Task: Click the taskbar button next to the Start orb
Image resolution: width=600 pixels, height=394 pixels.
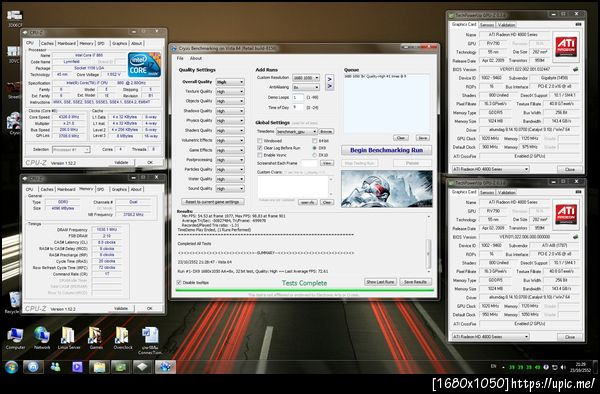Action: 33,367
